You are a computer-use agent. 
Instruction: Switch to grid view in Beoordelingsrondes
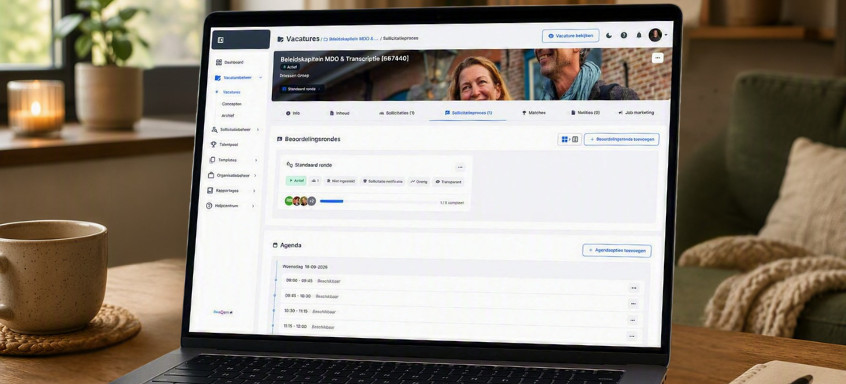[564, 140]
